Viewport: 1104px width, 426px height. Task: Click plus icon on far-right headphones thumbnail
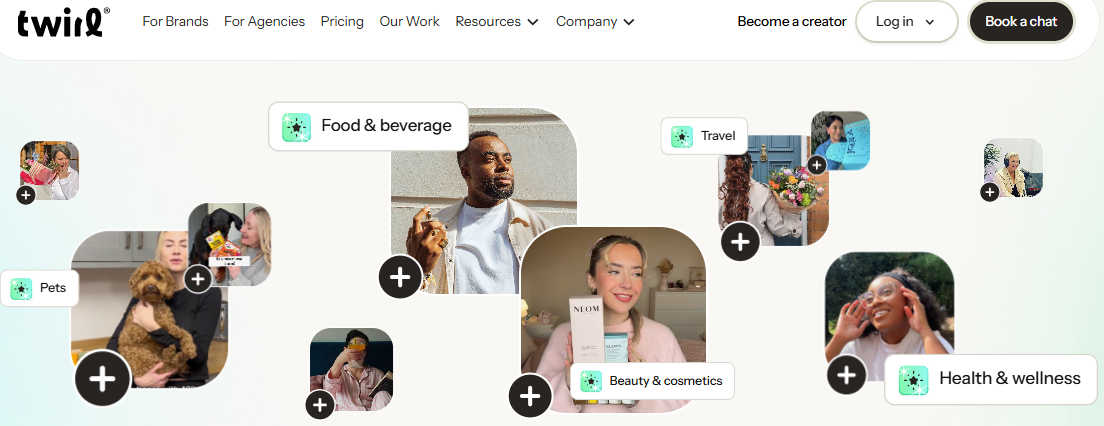point(989,192)
